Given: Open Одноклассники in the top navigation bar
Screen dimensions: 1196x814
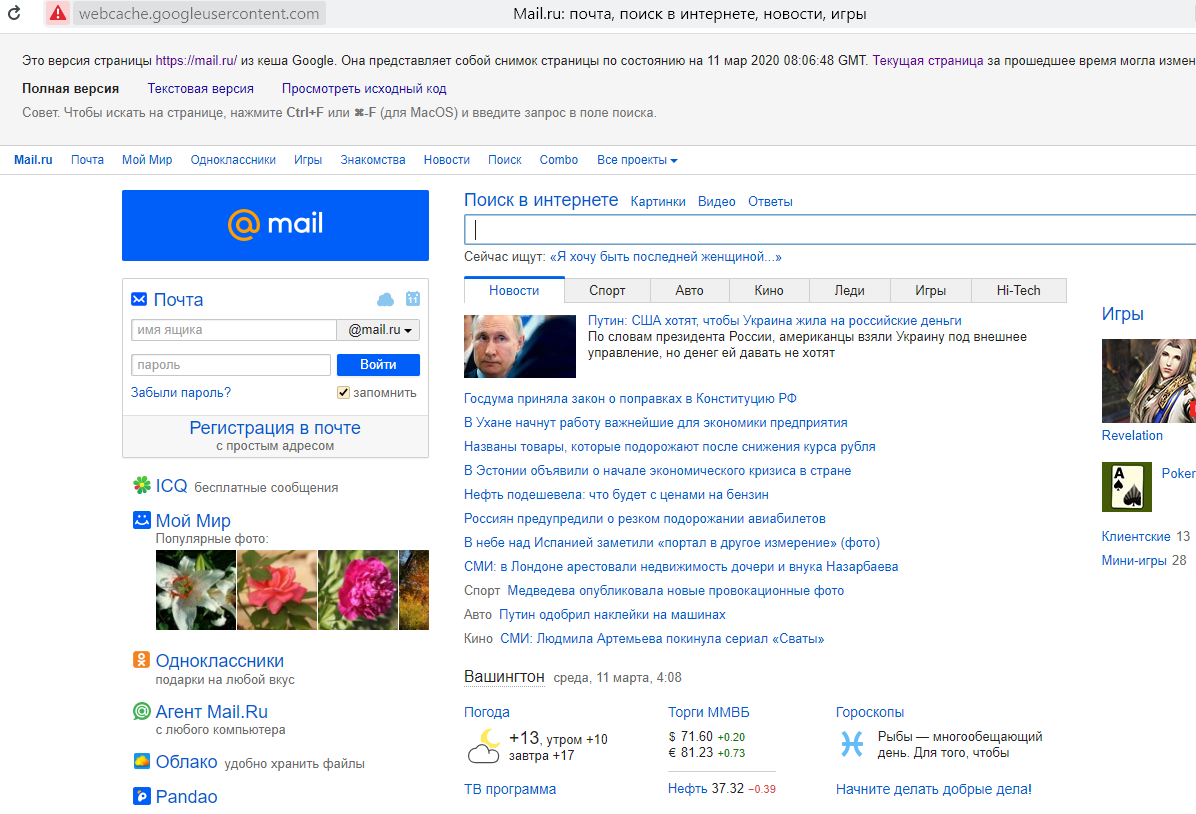Looking at the screenshot, I should 233,159.
